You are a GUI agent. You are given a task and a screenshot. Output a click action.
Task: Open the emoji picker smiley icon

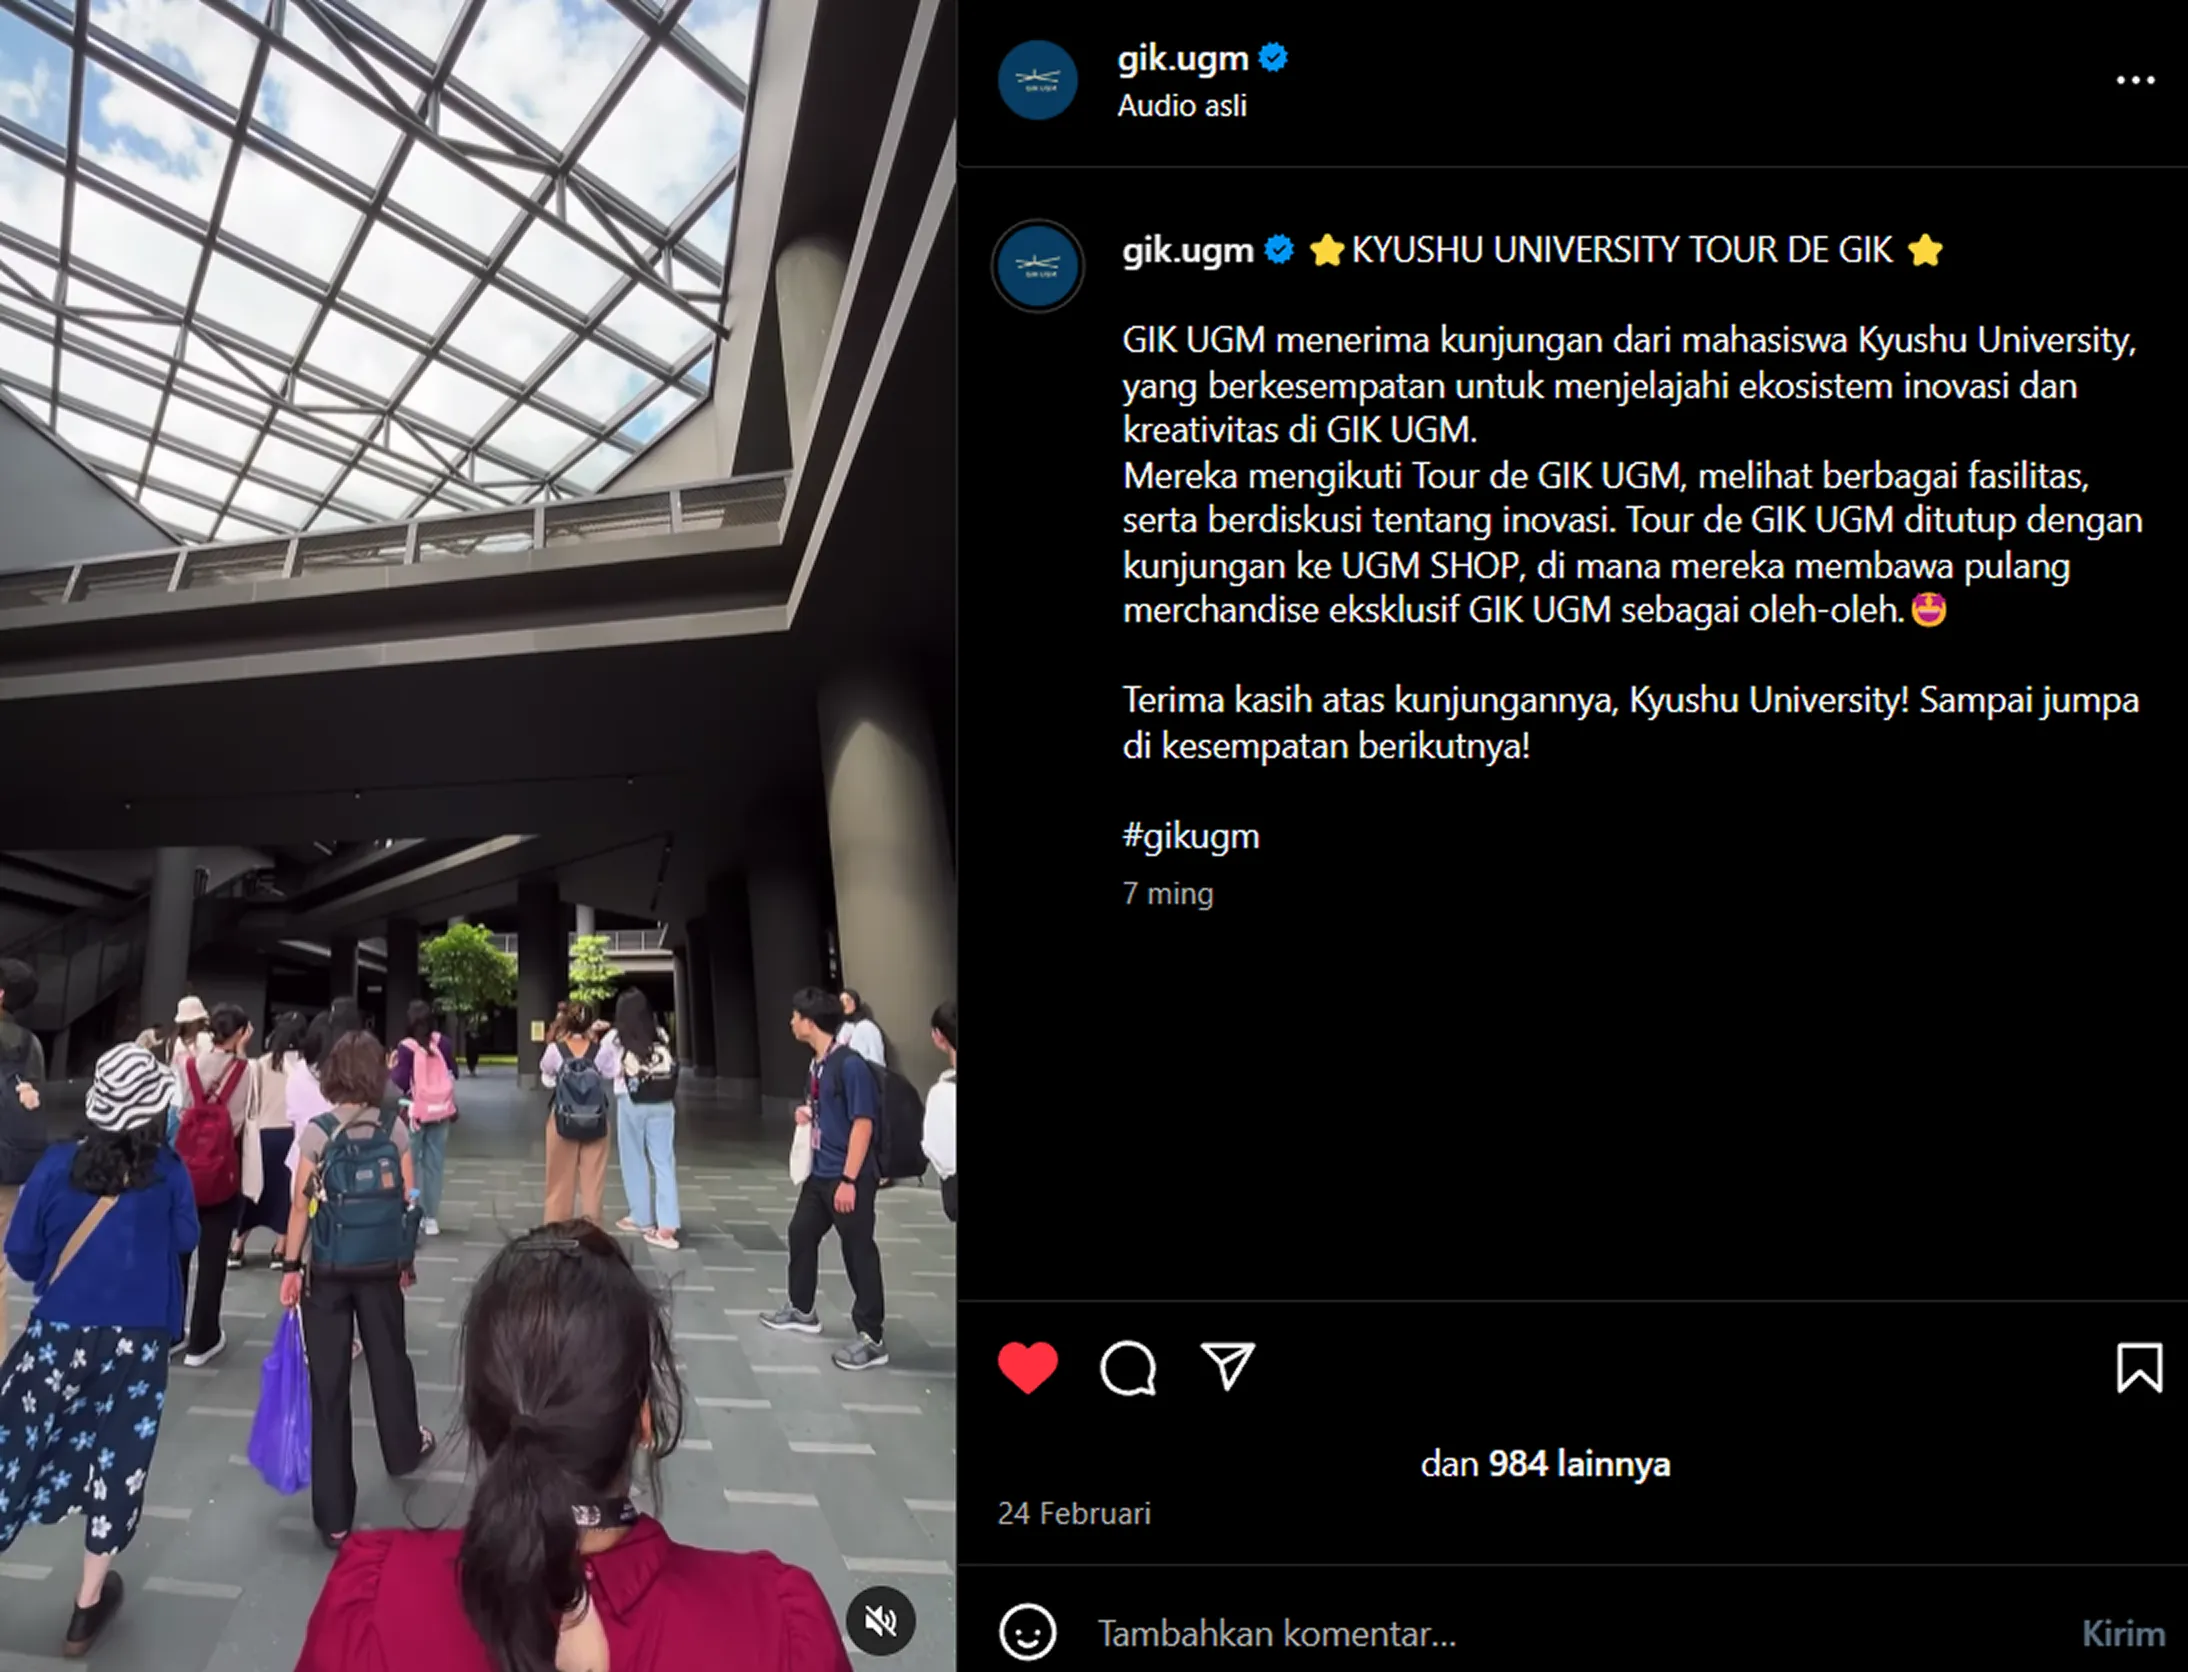pyautogui.click(x=1027, y=1632)
